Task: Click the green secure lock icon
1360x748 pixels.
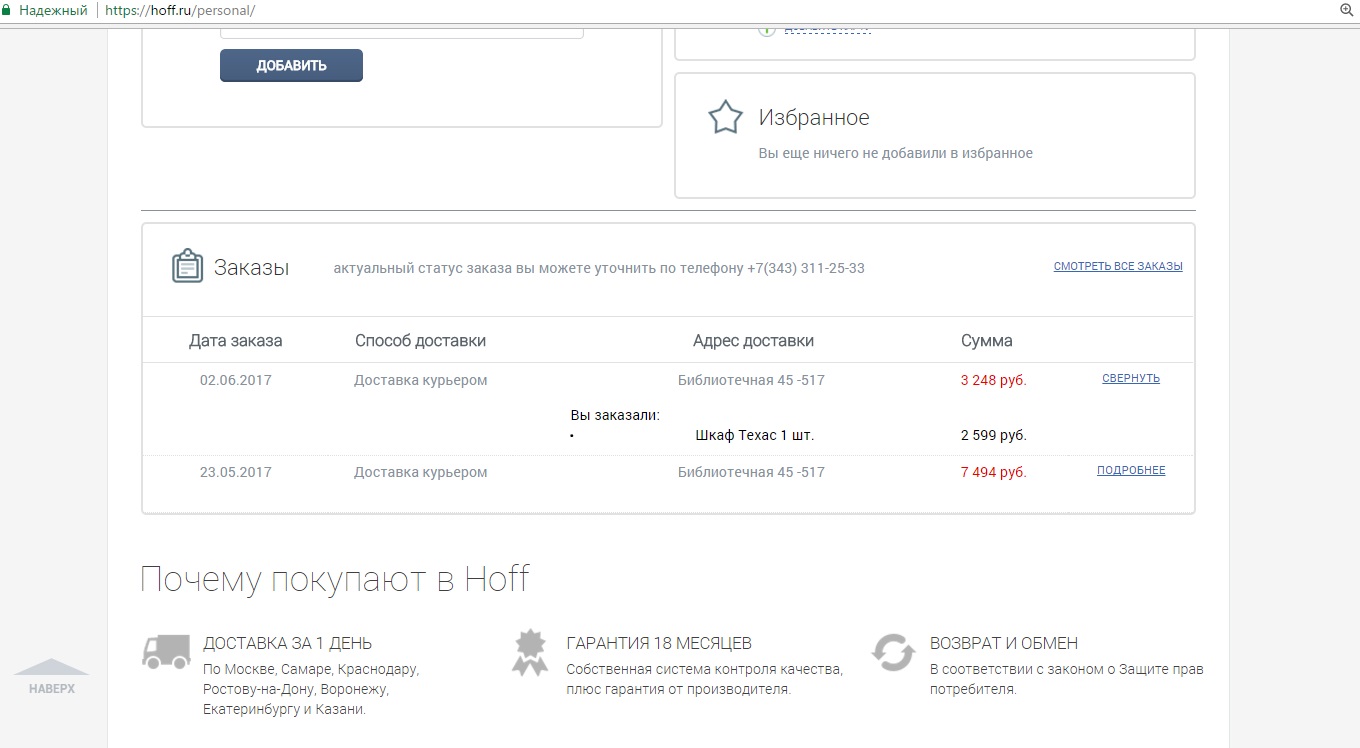Action: tap(8, 10)
